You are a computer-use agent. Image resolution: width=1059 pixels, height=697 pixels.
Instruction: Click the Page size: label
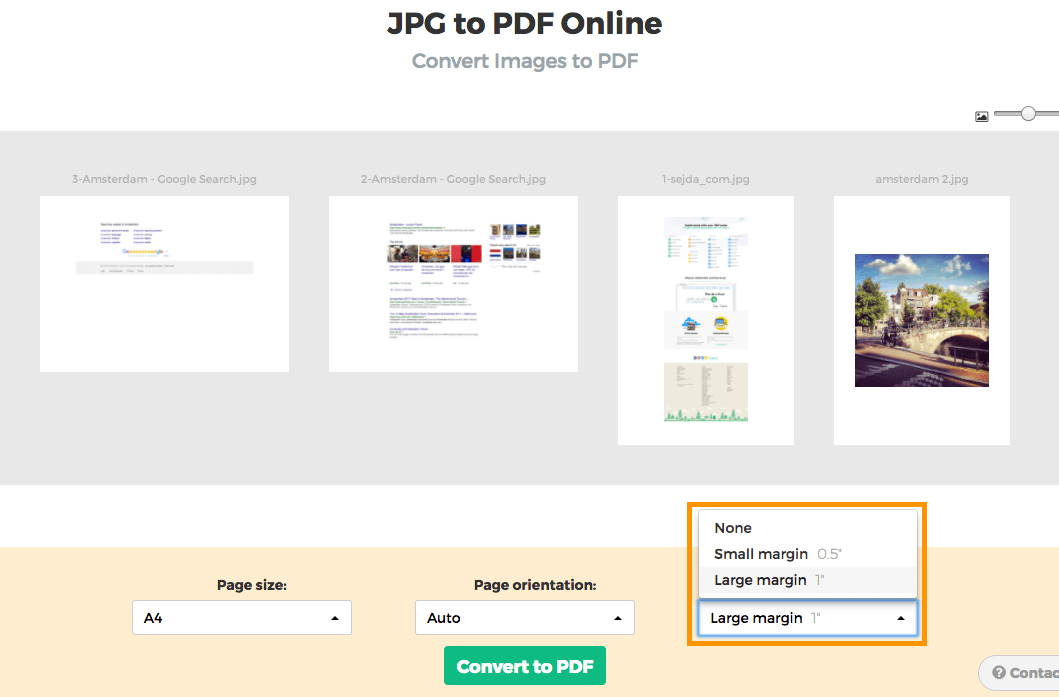tap(252, 585)
